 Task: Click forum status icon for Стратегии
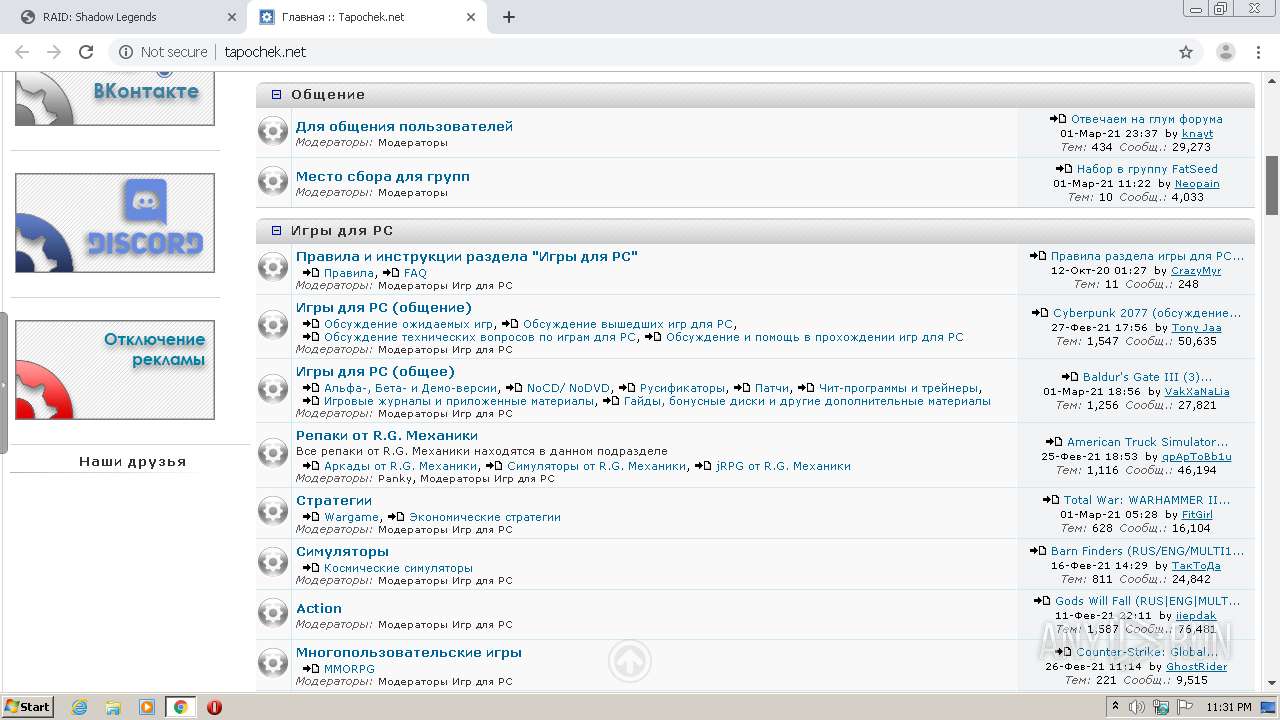(x=273, y=512)
